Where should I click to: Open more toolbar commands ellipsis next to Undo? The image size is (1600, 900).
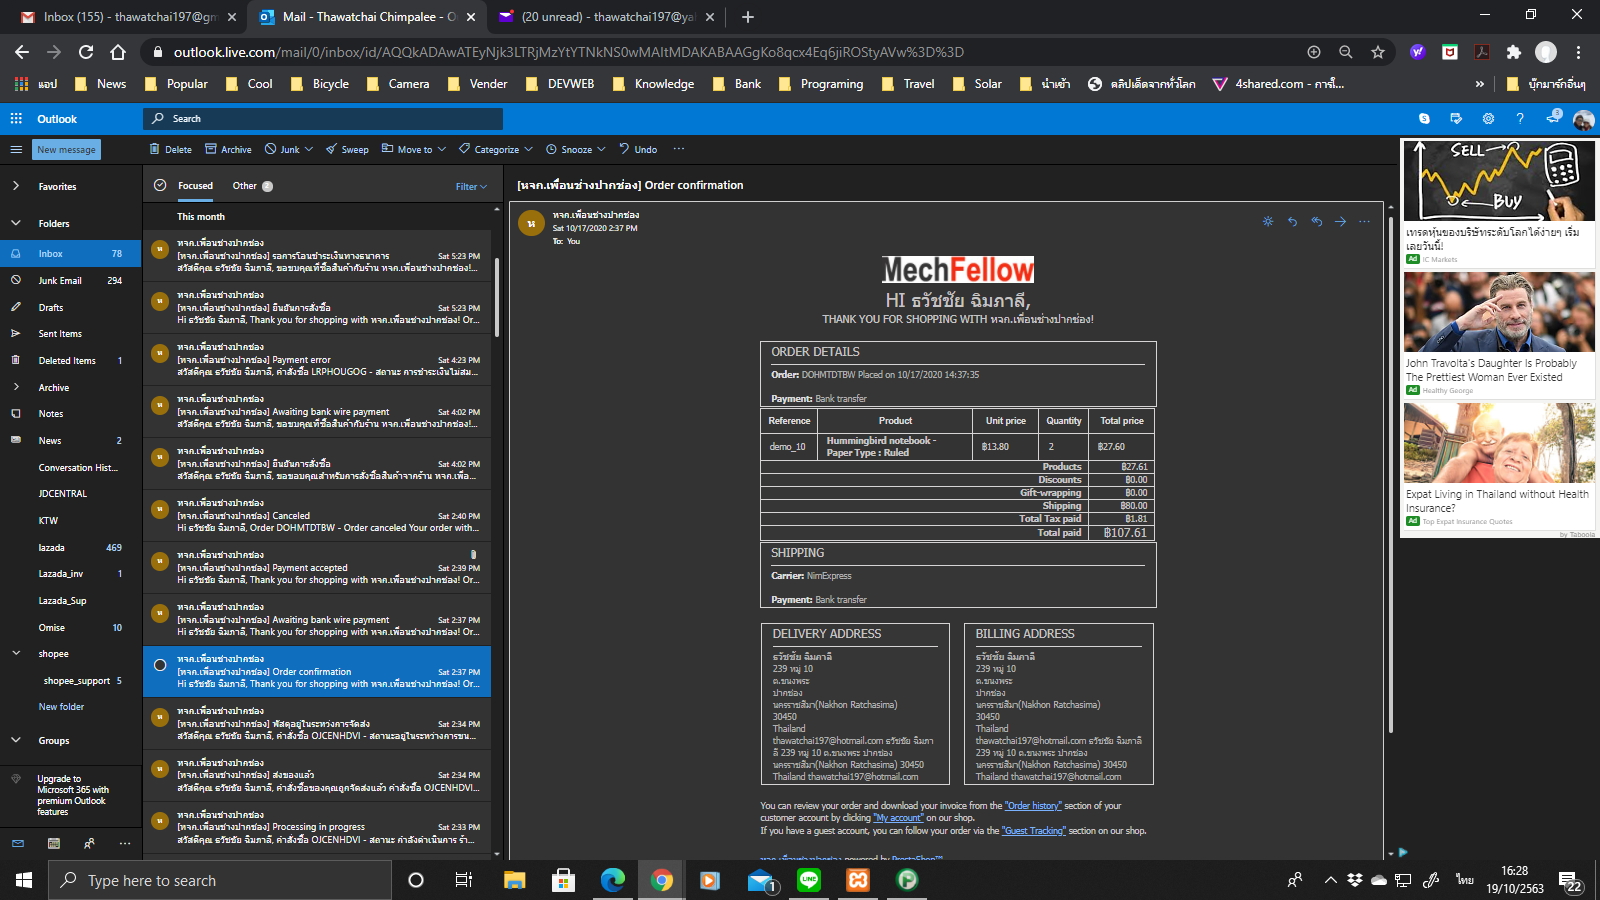(x=679, y=149)
